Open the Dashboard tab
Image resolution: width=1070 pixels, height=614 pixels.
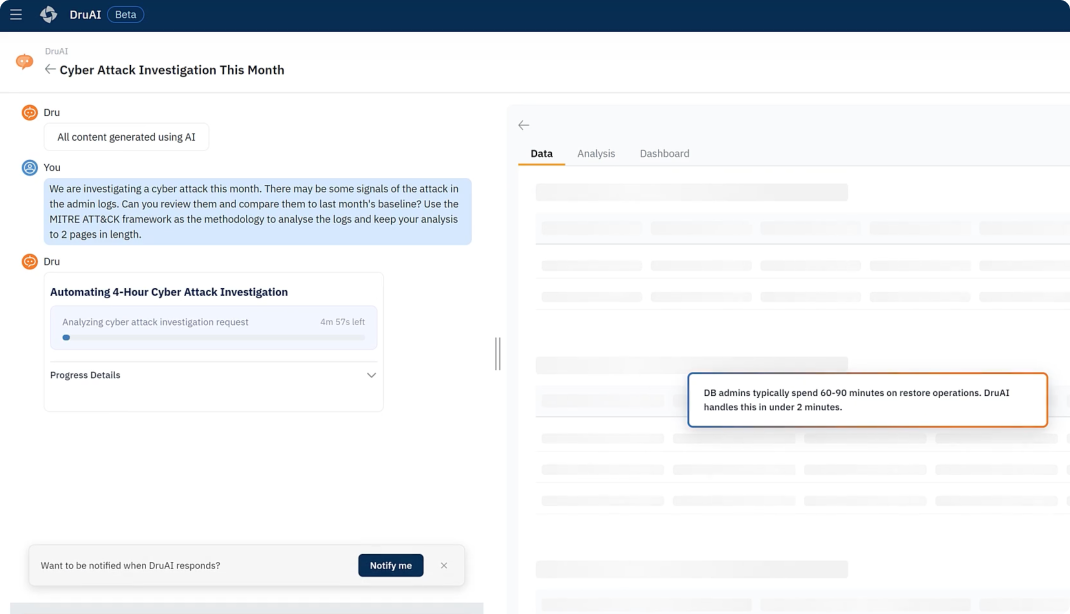664,154
